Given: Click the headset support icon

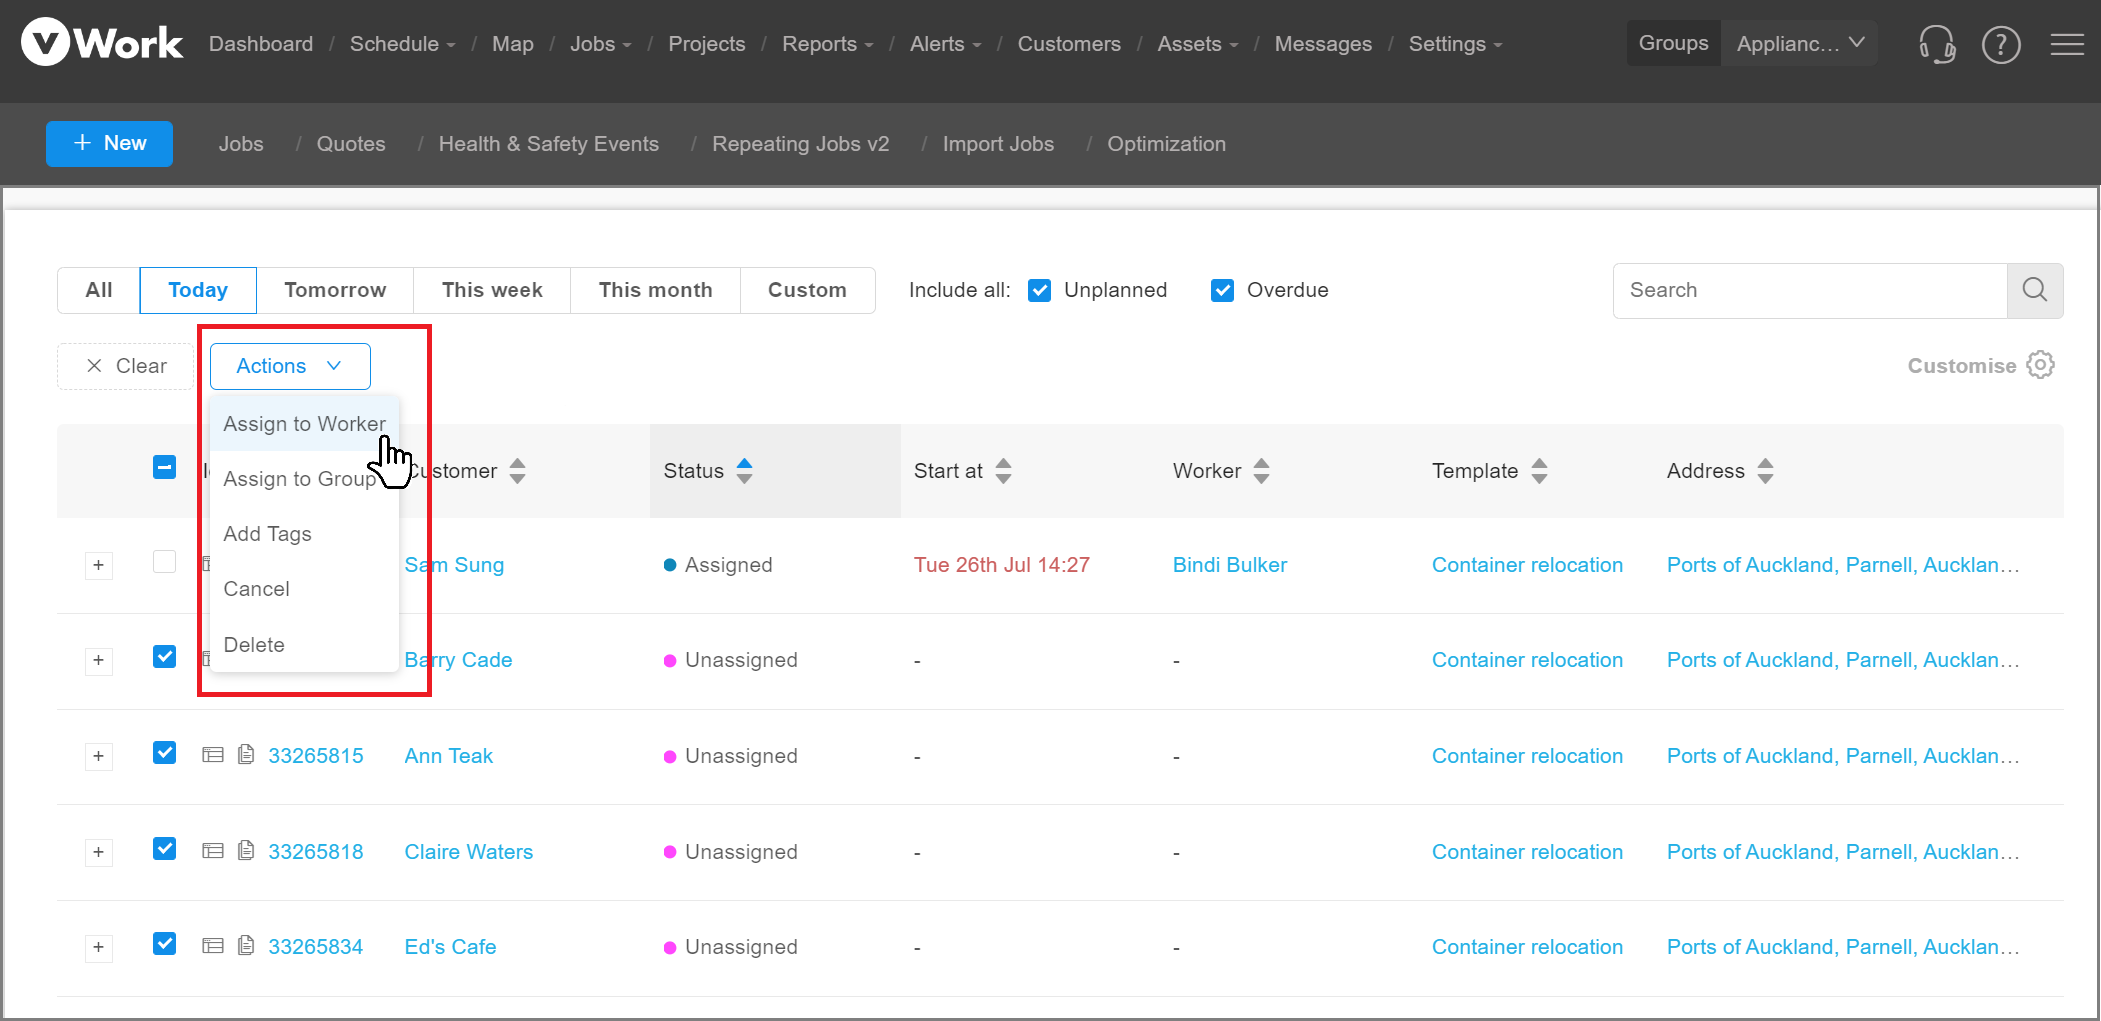Looking at the screenshot, I should (1936, 44).
